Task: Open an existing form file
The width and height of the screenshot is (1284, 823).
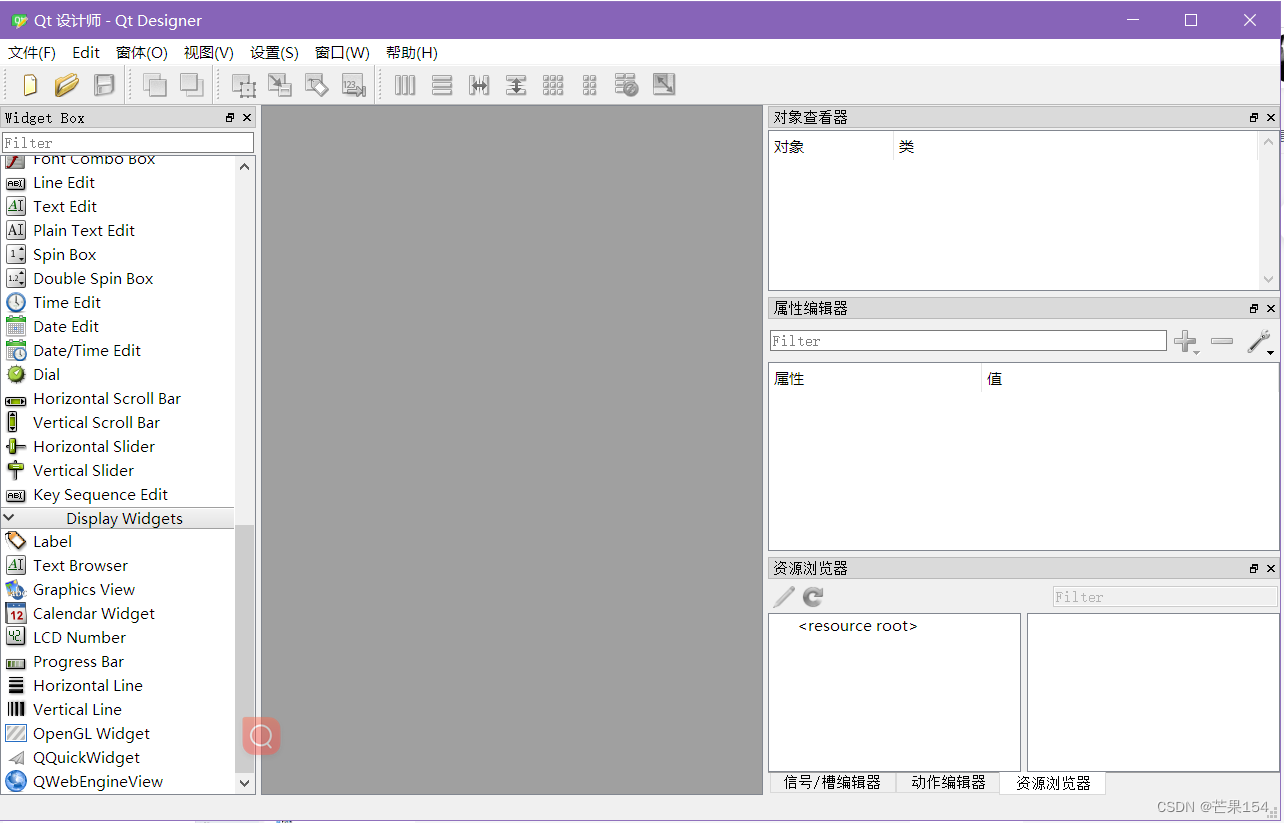Action: click(x=66, y=85)
